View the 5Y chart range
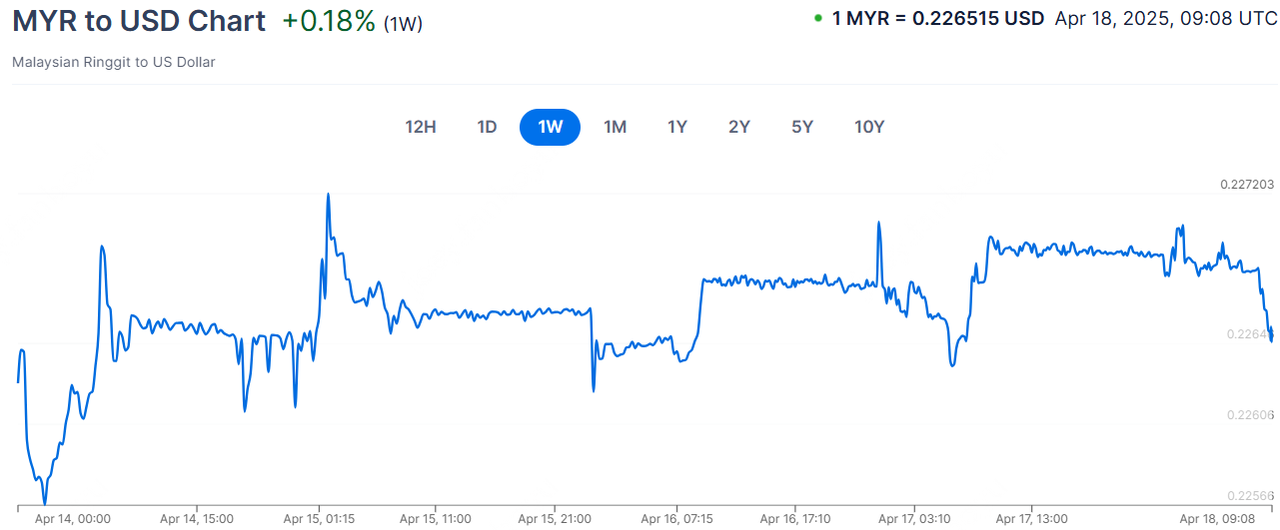The height and width of the screenshot is (530, 1280). pos(802,127)
